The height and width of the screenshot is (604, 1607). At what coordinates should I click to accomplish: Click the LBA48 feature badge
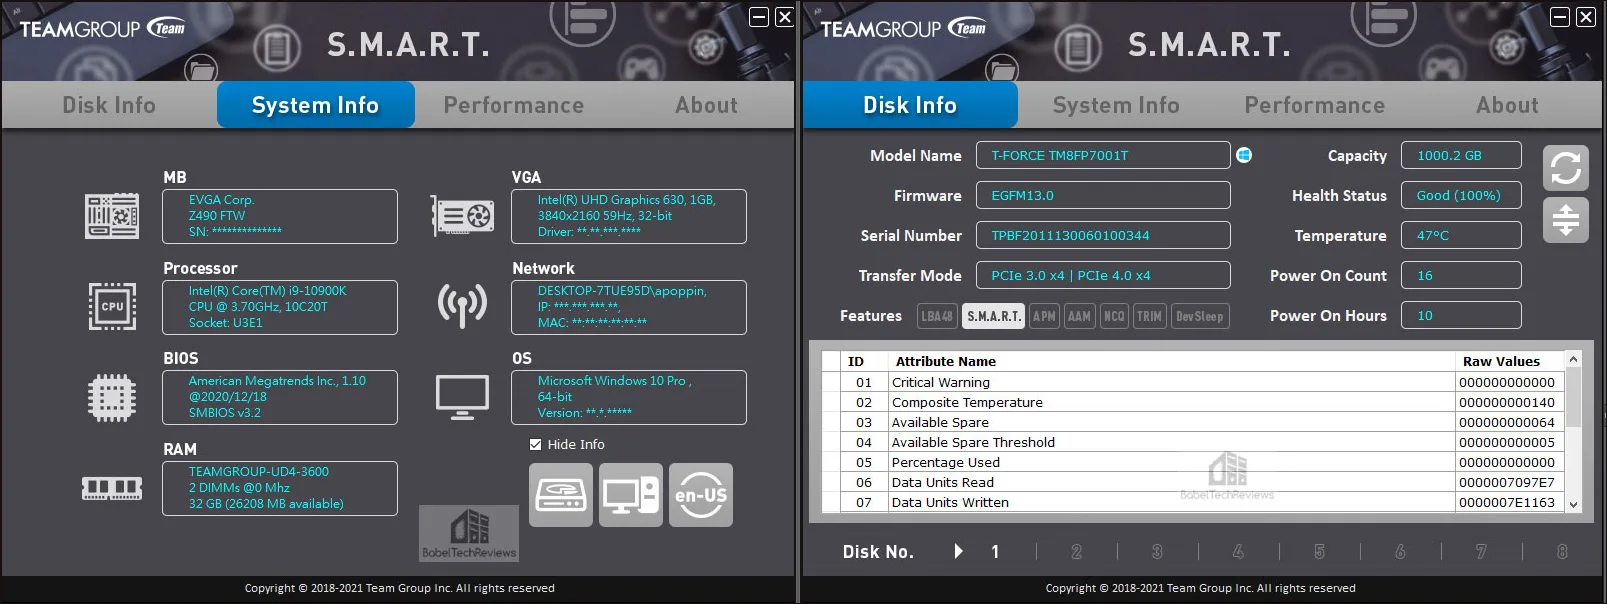point(937,316)
